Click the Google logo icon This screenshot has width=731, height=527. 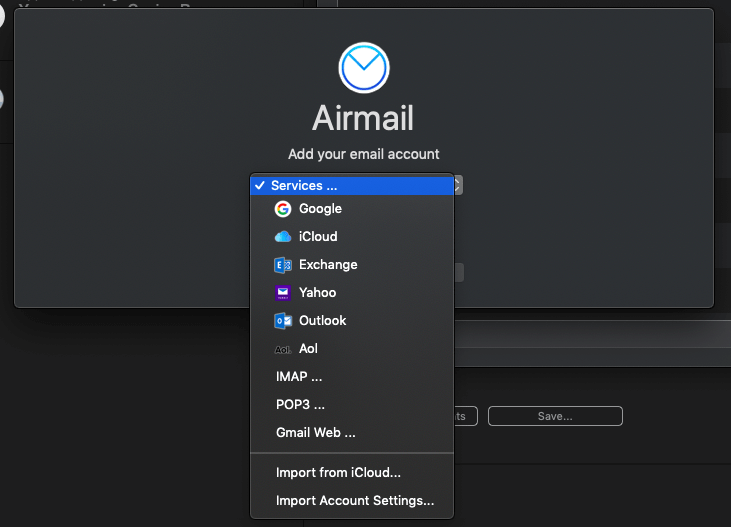(283, 209)
